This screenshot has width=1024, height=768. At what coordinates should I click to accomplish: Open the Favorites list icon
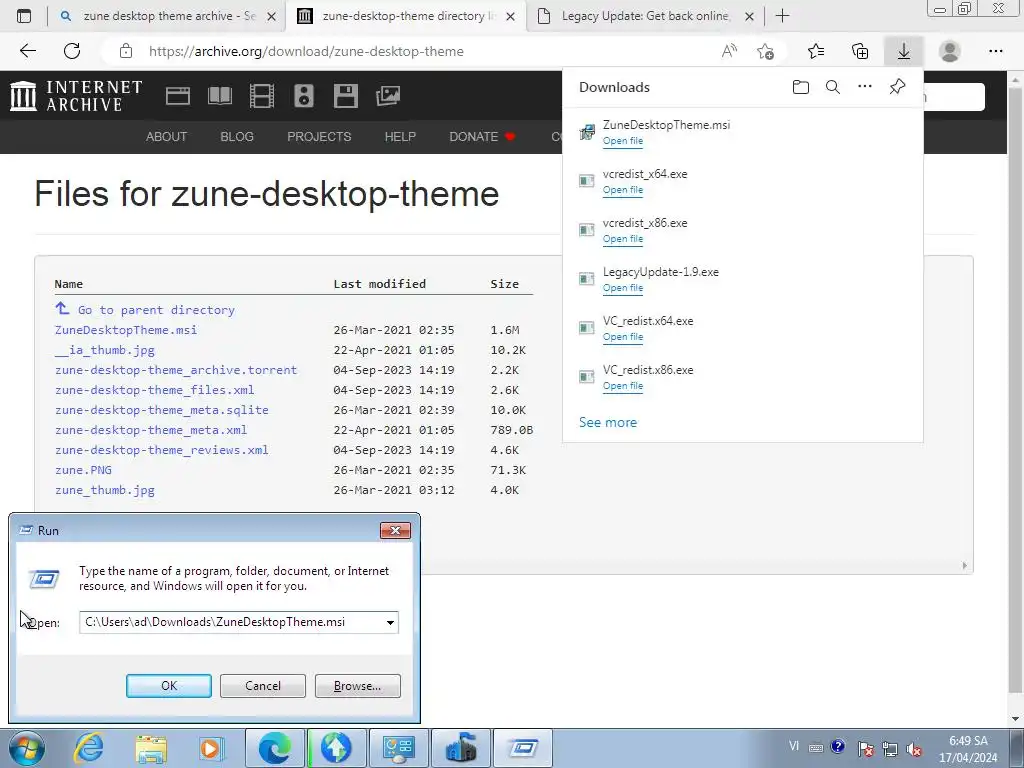coord(816,51)
